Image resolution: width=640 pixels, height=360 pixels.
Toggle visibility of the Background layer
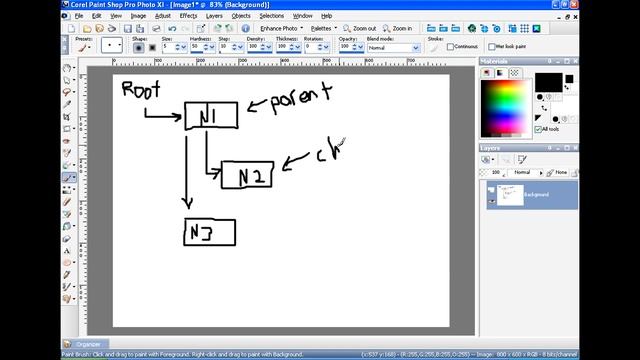coord(491,201)
